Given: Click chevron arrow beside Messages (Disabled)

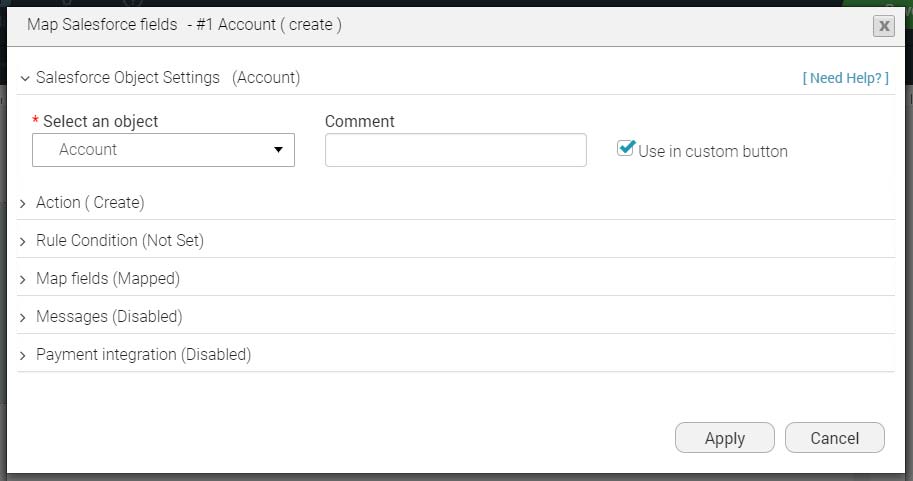Looking at the screenshot, I should coord(23,317).
